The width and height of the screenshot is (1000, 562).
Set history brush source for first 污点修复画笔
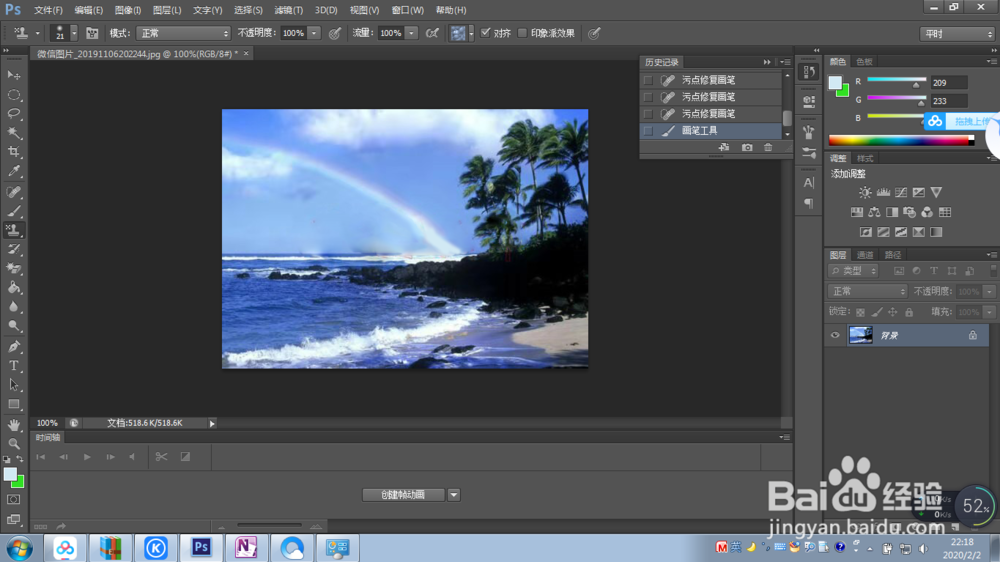click(x=648, y=80)
